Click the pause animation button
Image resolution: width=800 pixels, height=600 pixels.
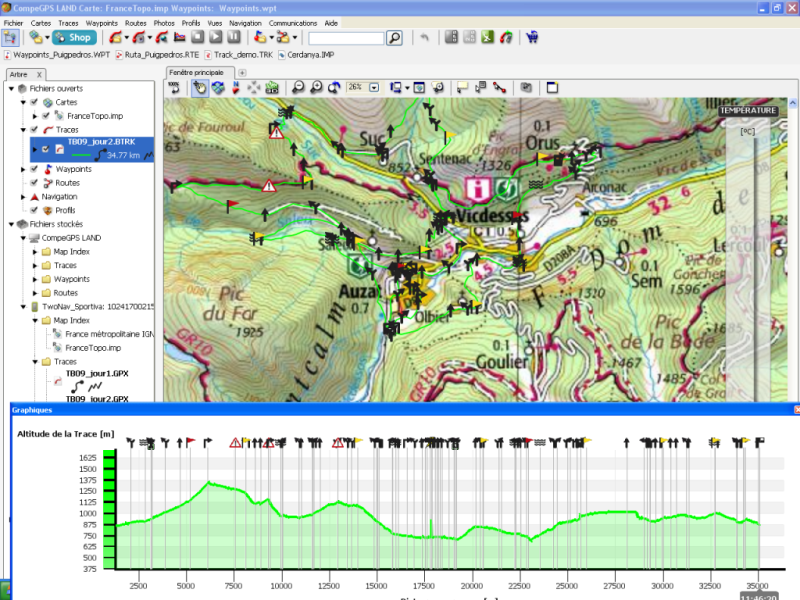[x=234, y=37]
